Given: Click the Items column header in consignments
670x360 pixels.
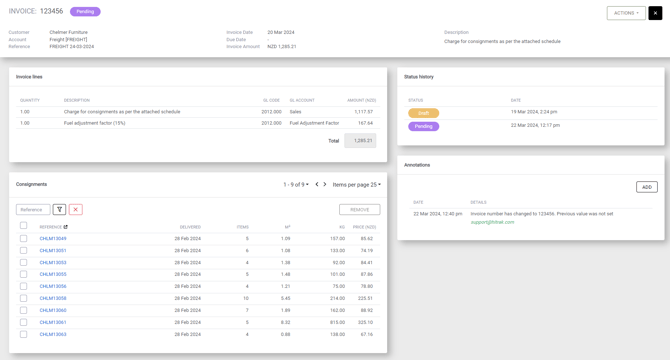Looking at the screenshot, I should pos(243,227).
